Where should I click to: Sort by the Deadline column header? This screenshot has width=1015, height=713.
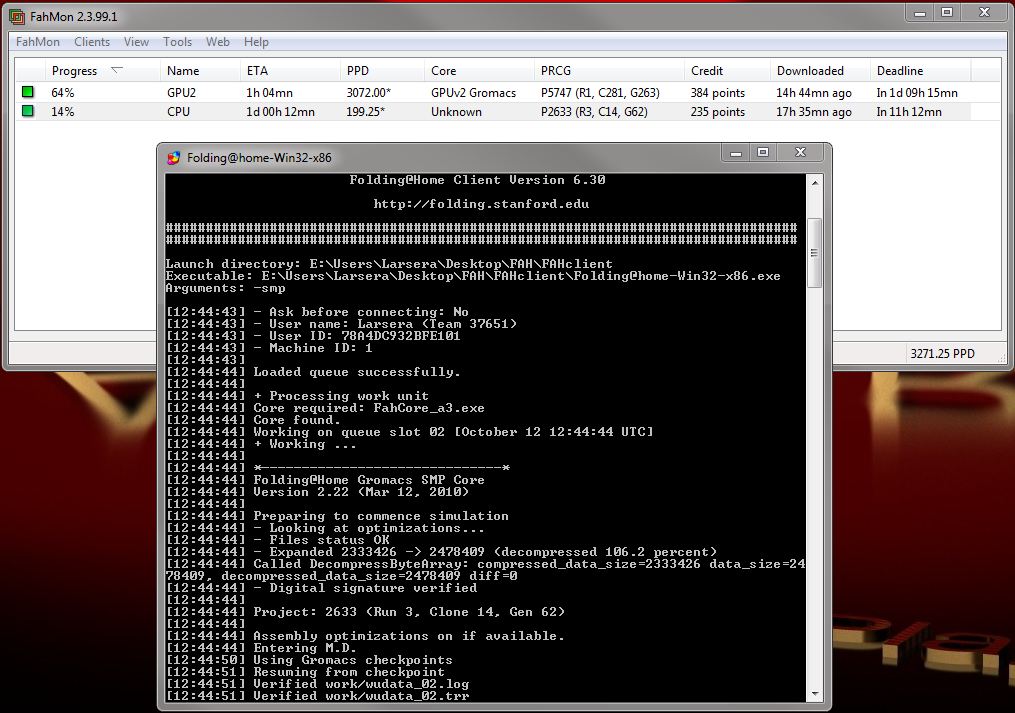[x=920, y=71]
